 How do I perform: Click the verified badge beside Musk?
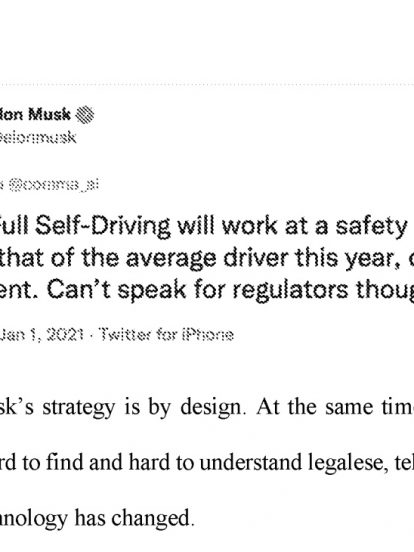click(x=85, y=115)
